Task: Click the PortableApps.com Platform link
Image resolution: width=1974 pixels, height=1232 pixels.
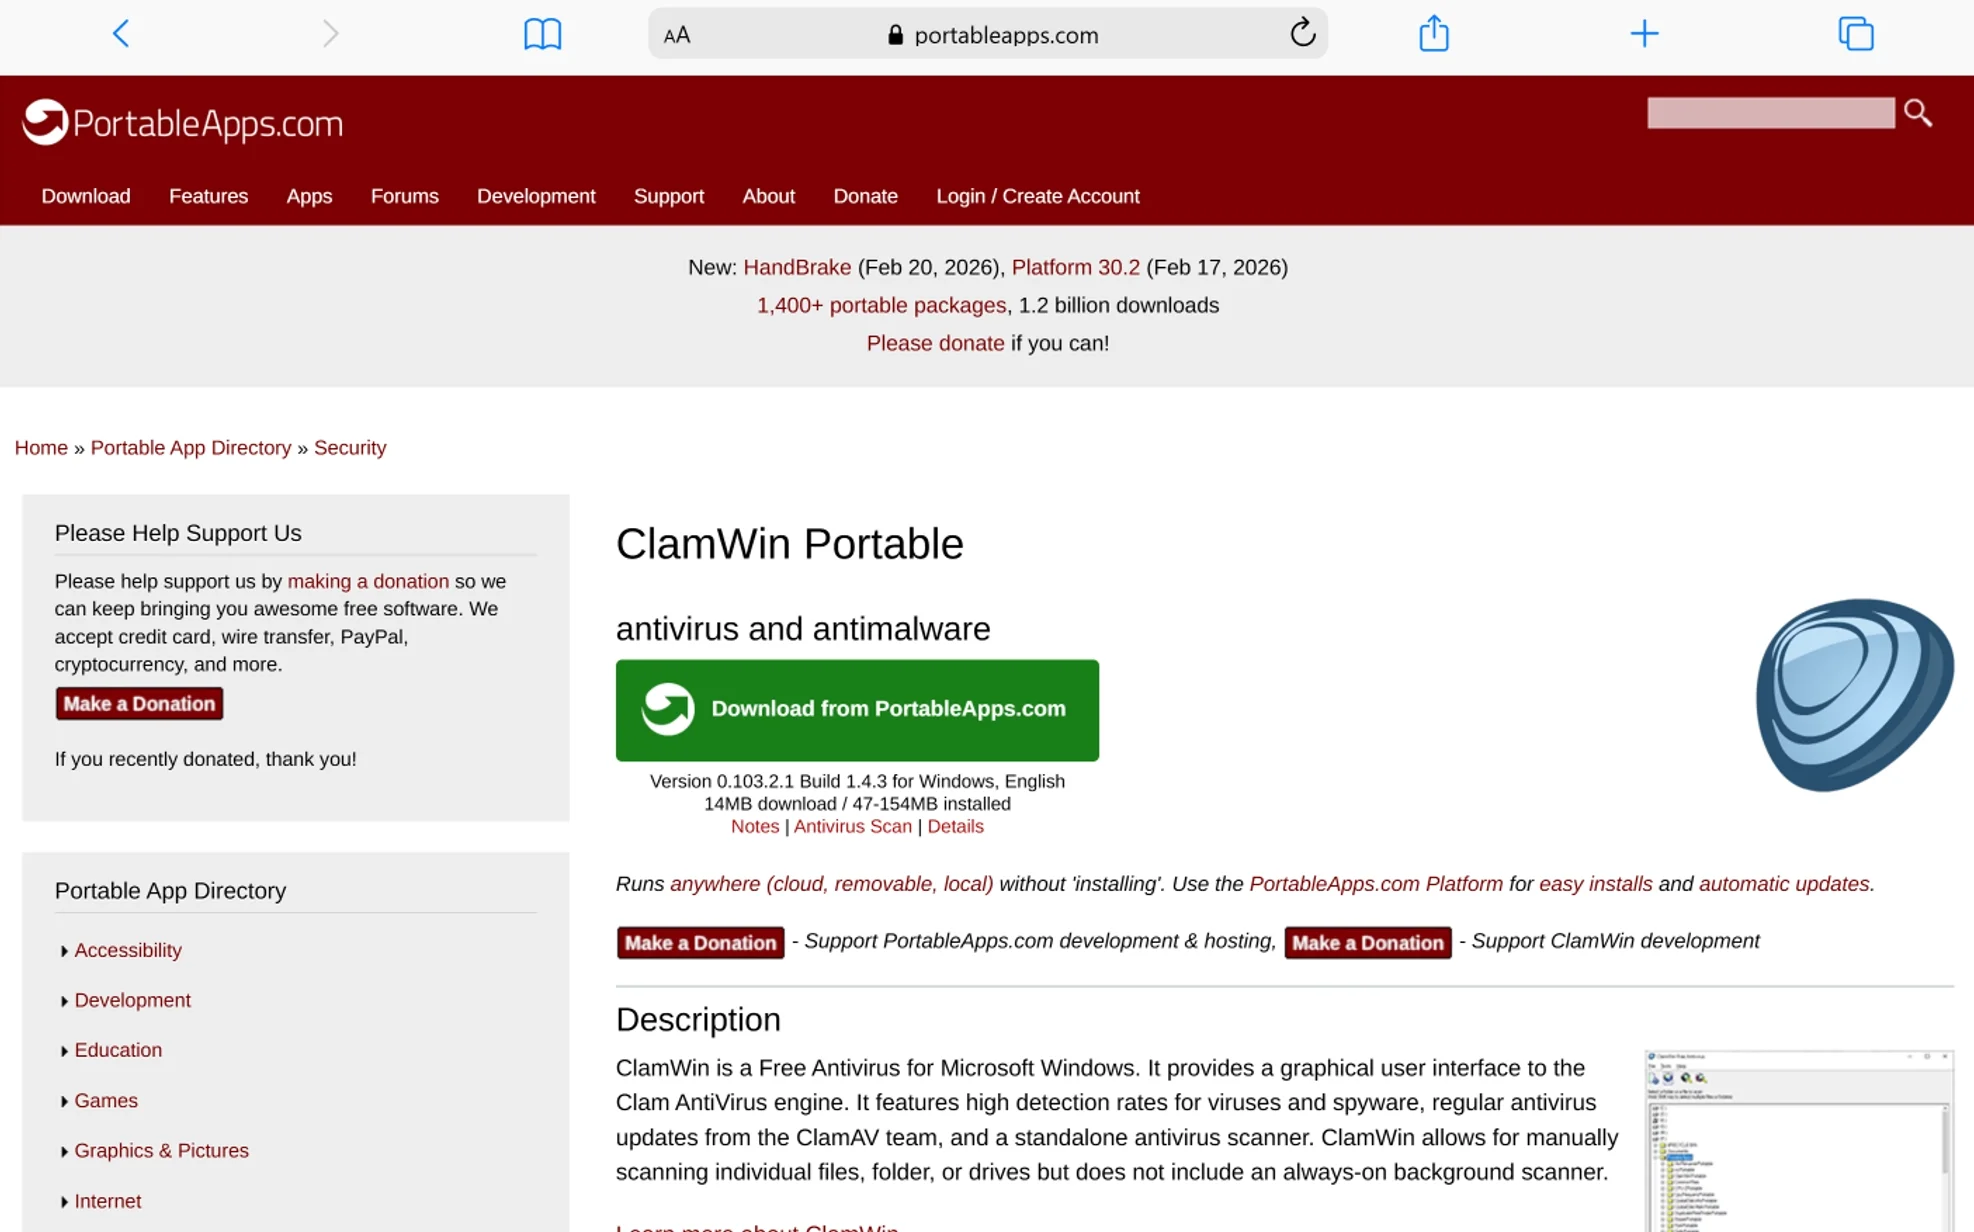Action: pyautogui.click(x=1376, y=884)
